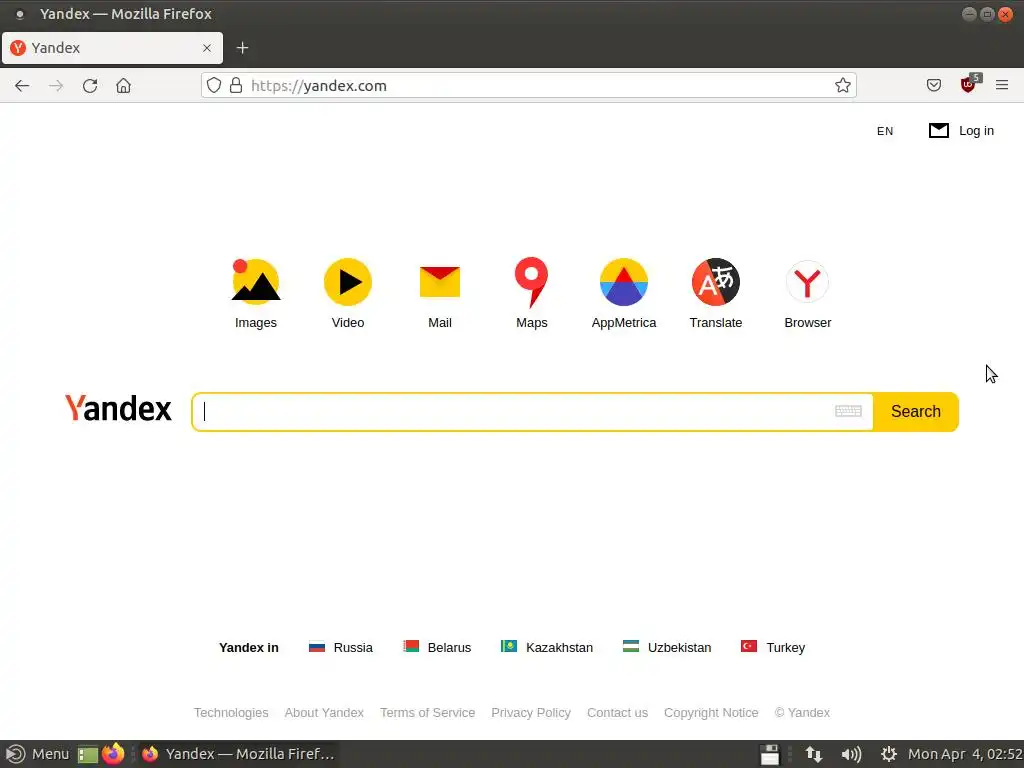Open Yandex Video service
Screen dimensions: 1024x768
347,293
